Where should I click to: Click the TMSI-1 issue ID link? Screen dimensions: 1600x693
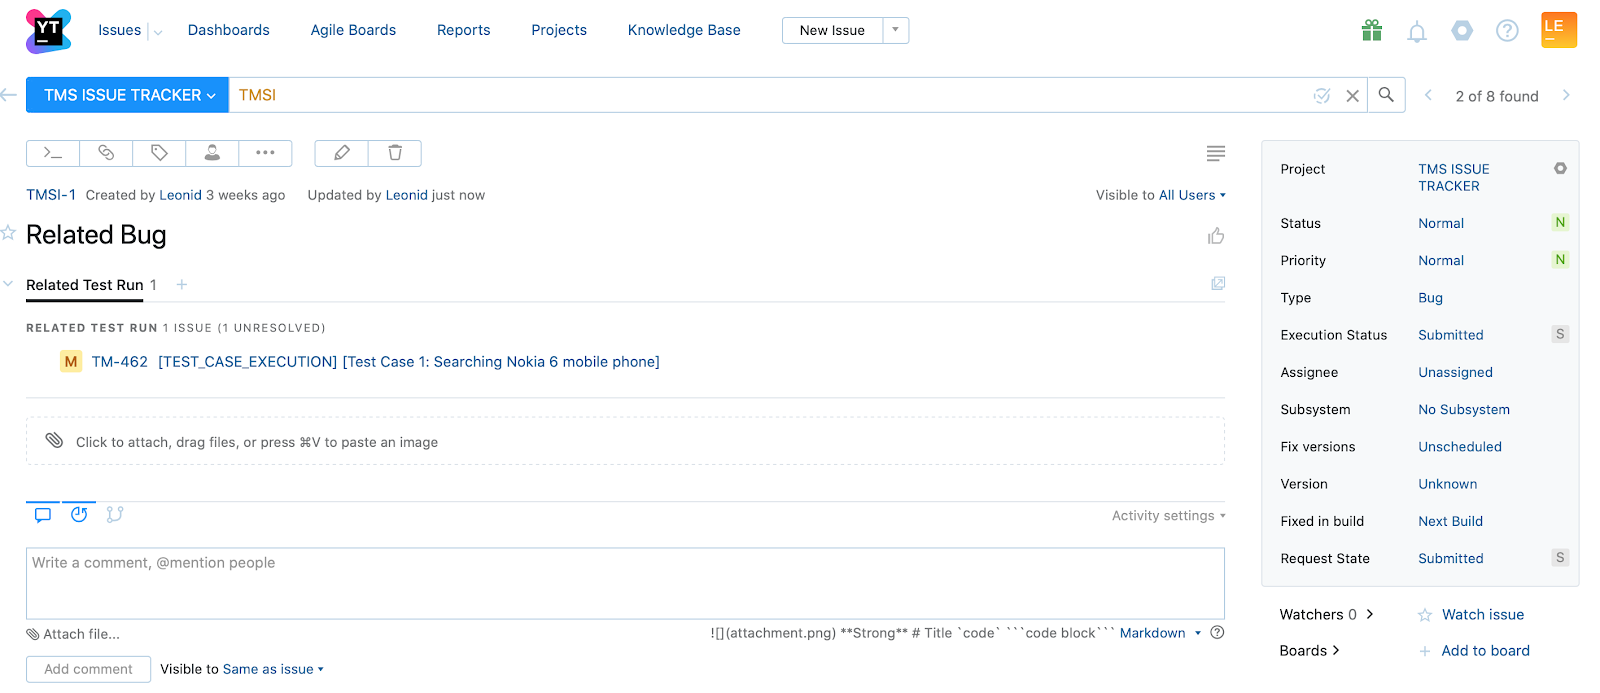click(x=51, y=195)
